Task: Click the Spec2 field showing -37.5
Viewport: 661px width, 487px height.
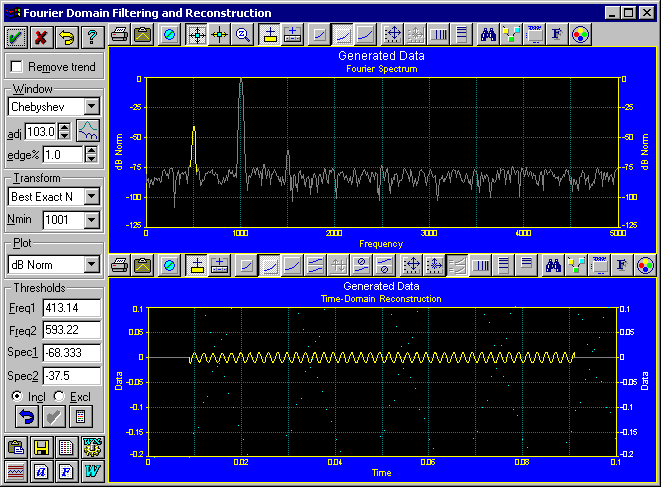Action: pyautogui.click(x=72, y=376)
